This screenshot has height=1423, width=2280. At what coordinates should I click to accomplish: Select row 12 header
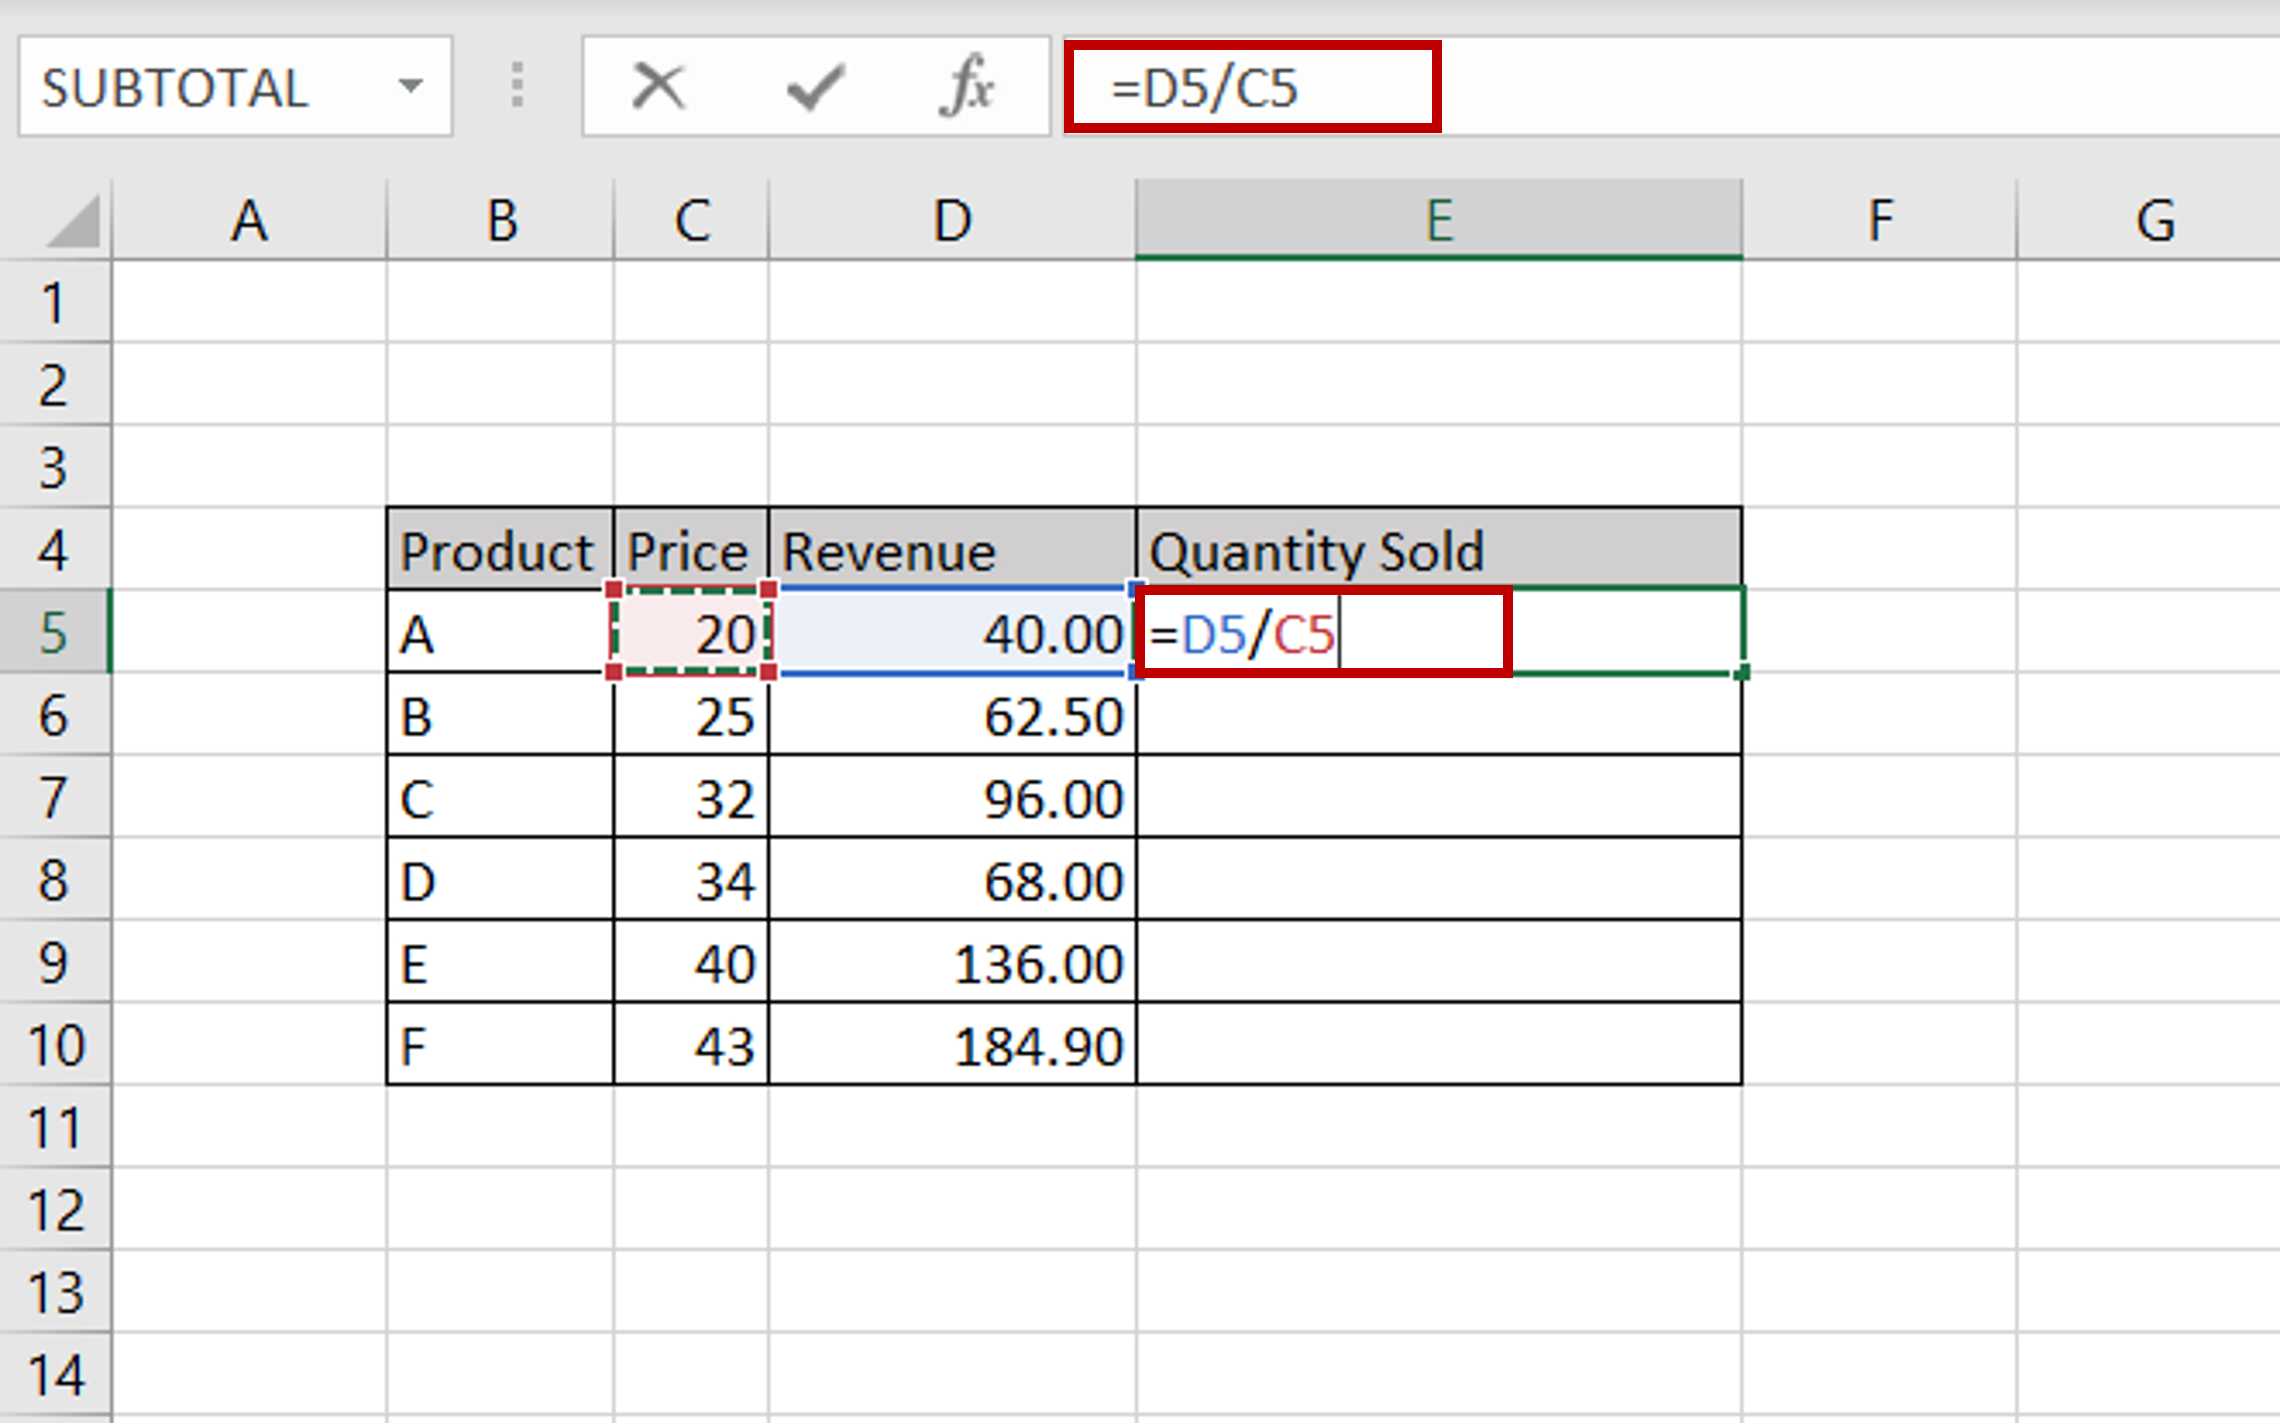55,1210
